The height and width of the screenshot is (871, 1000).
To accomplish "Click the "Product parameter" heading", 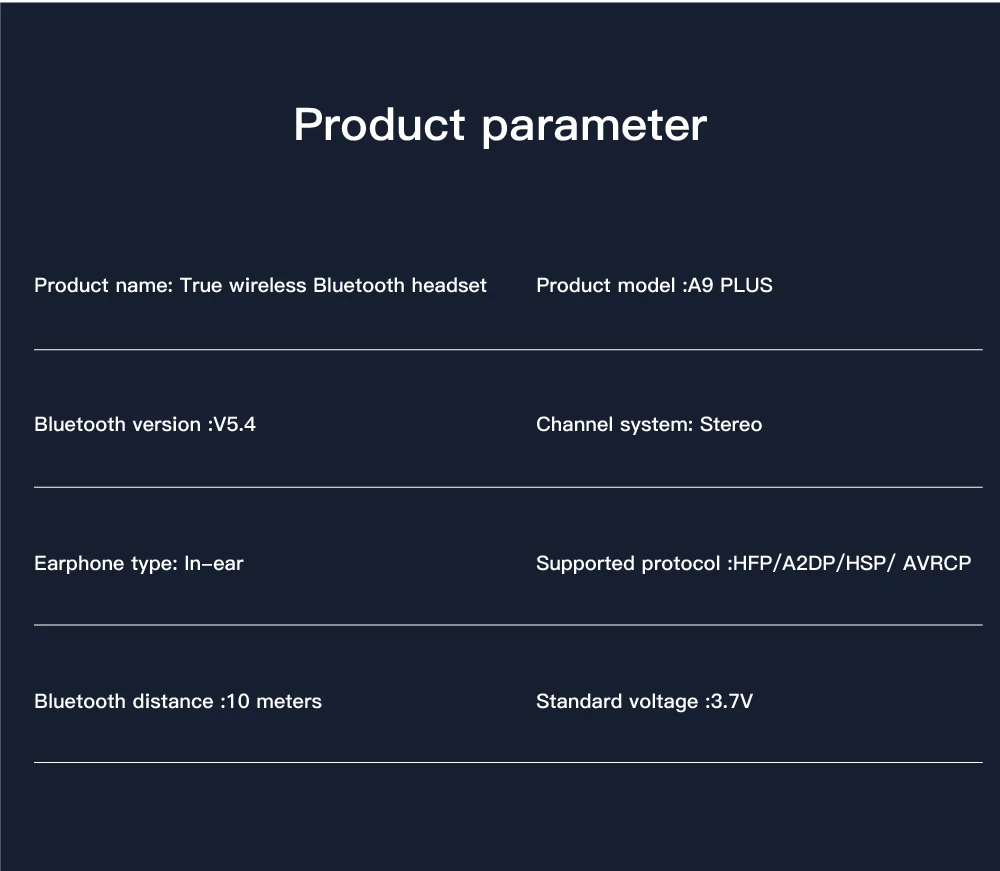I will tap(500, 125).
